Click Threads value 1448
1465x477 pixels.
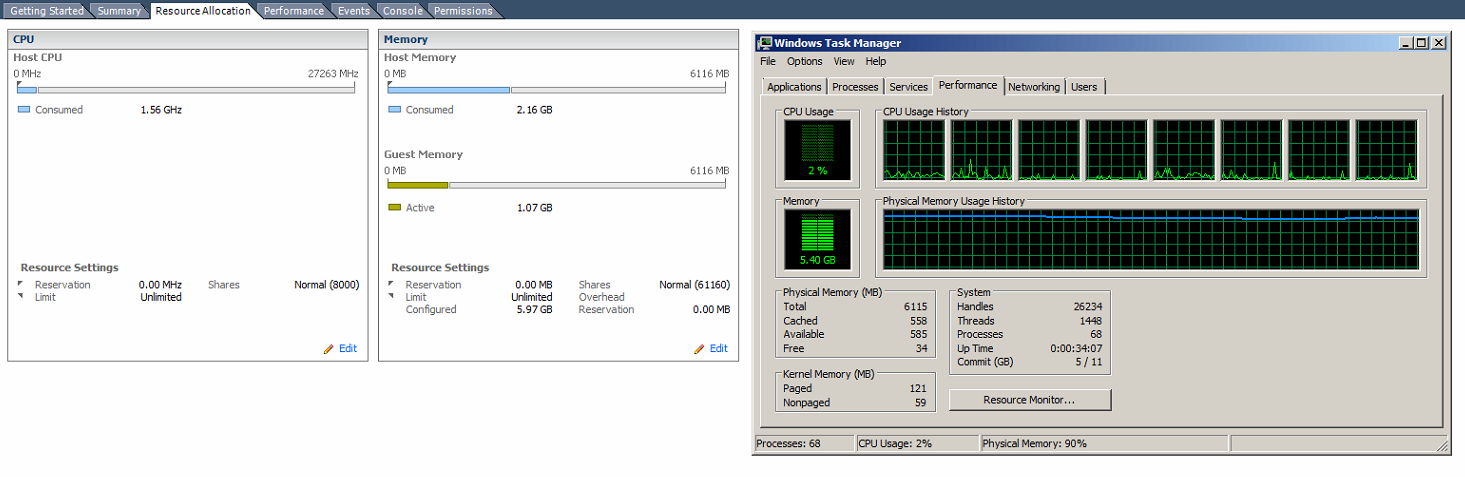(1090, 321)
